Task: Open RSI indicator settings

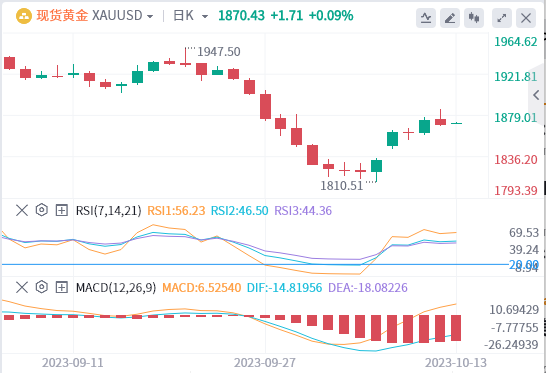Action: [x=42, y=210]
